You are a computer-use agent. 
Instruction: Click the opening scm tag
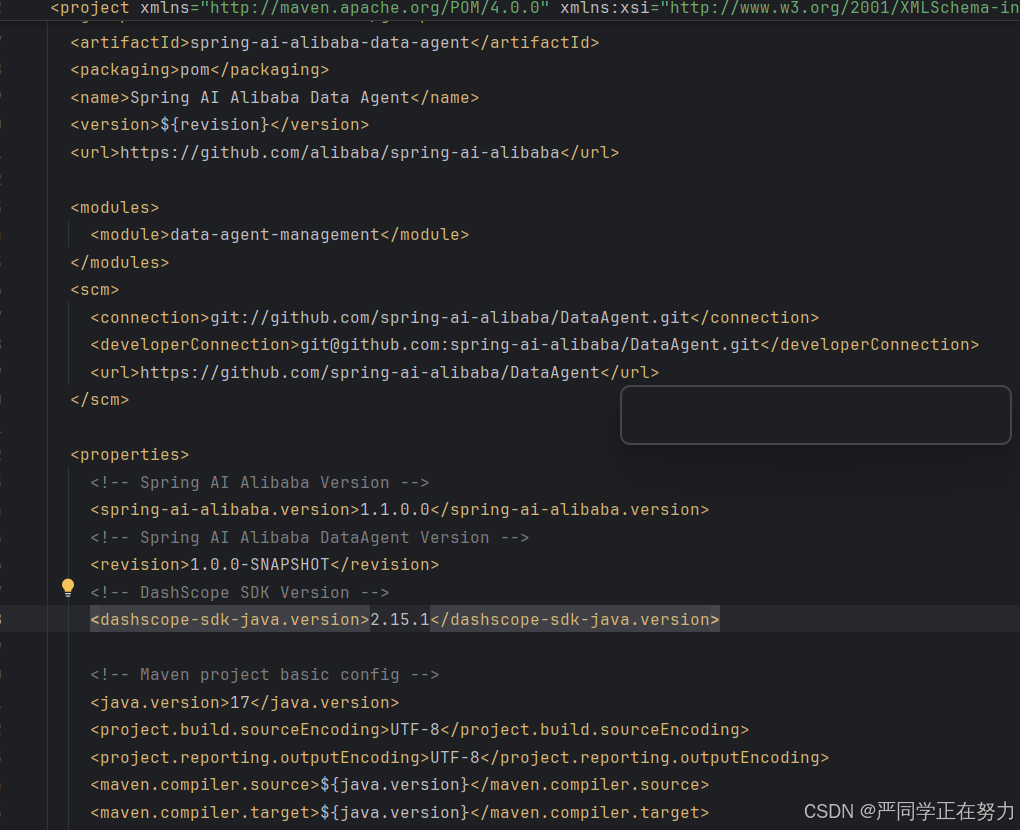tap(95, 290)
